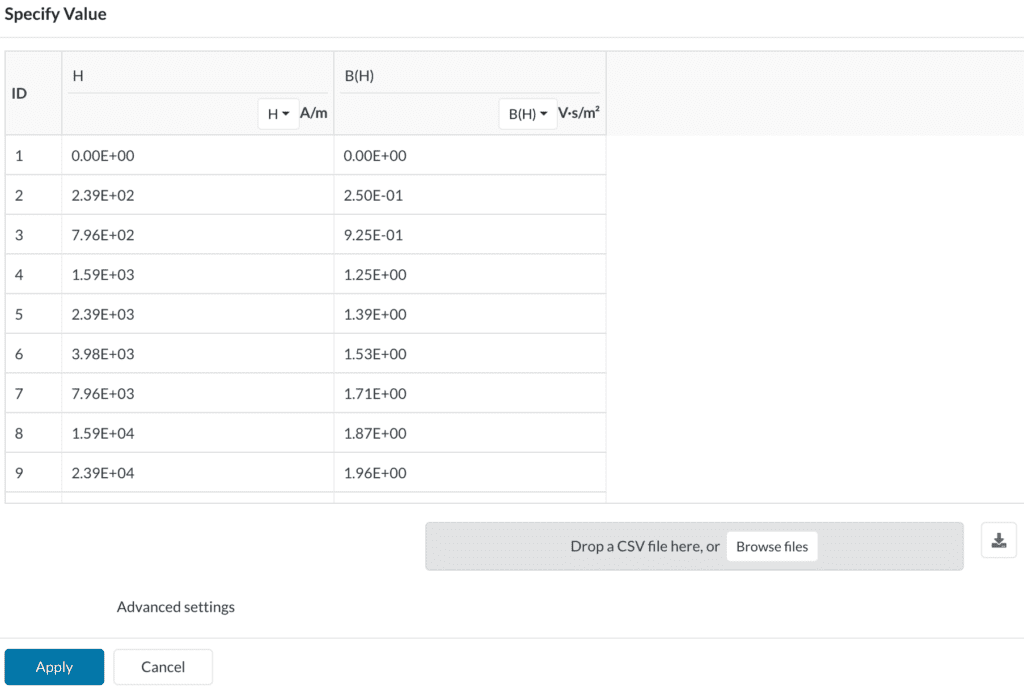Click the ID column header
Screen dimensions: 1024x688
(20, 94)
